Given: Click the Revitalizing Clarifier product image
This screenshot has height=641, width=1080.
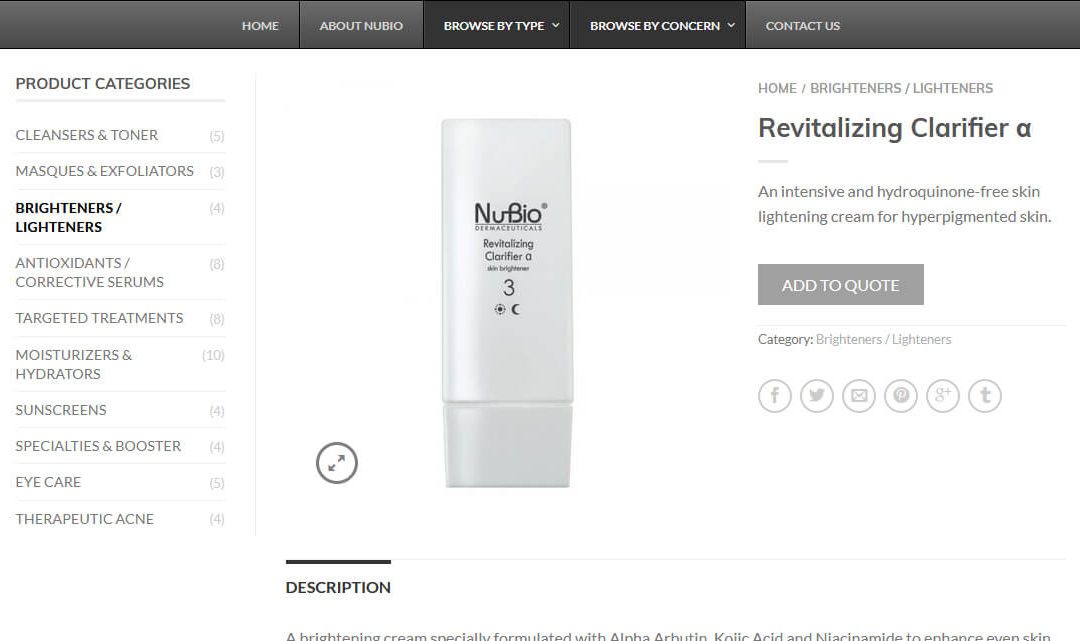Looking at the screenshot, I should point(507,303).
